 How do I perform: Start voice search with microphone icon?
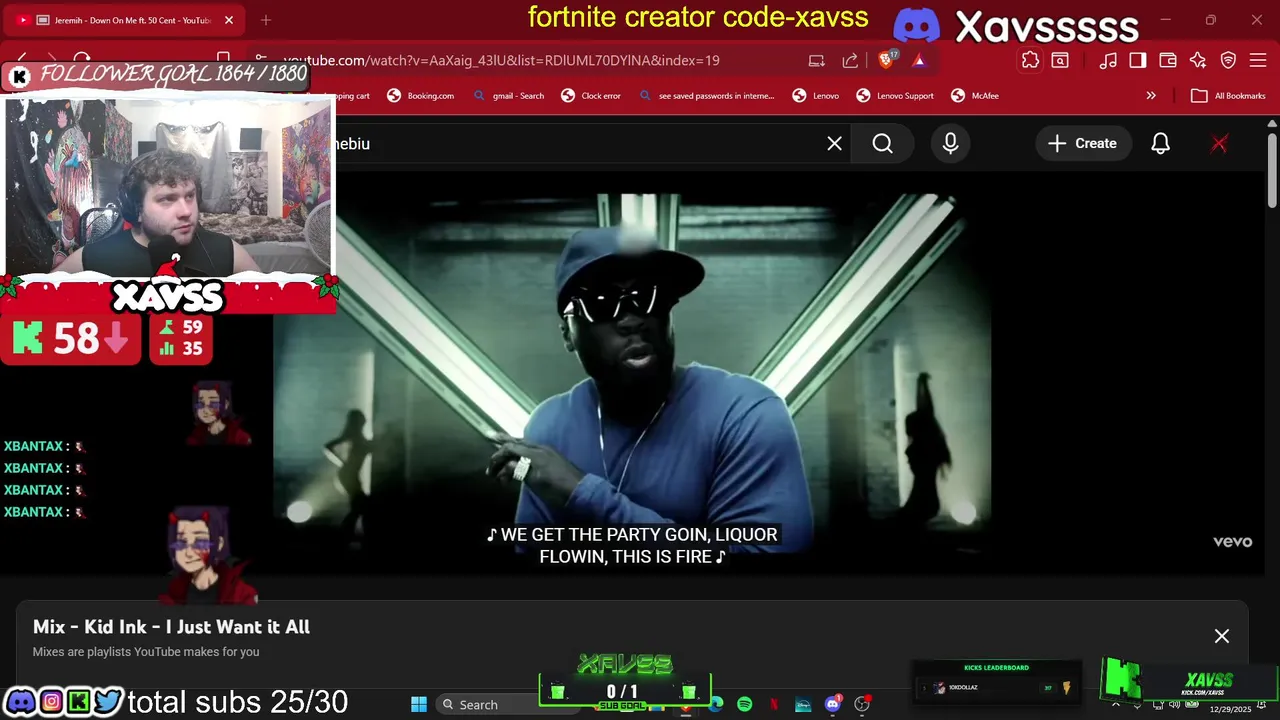pyautogui.click(x=950, y=144)
